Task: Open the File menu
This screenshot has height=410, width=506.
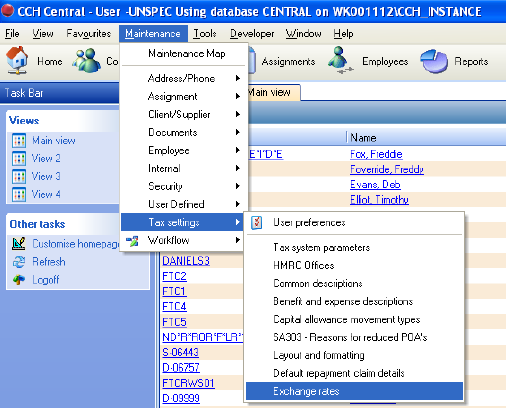Action: [x=12, y=34]
